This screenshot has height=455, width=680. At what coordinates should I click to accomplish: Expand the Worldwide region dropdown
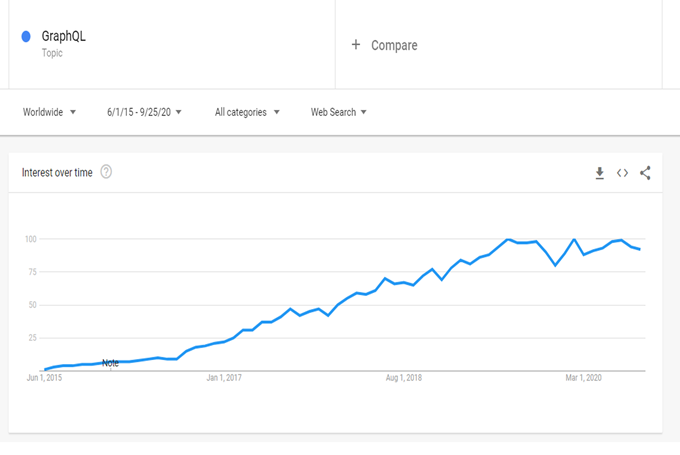point(49,112)
